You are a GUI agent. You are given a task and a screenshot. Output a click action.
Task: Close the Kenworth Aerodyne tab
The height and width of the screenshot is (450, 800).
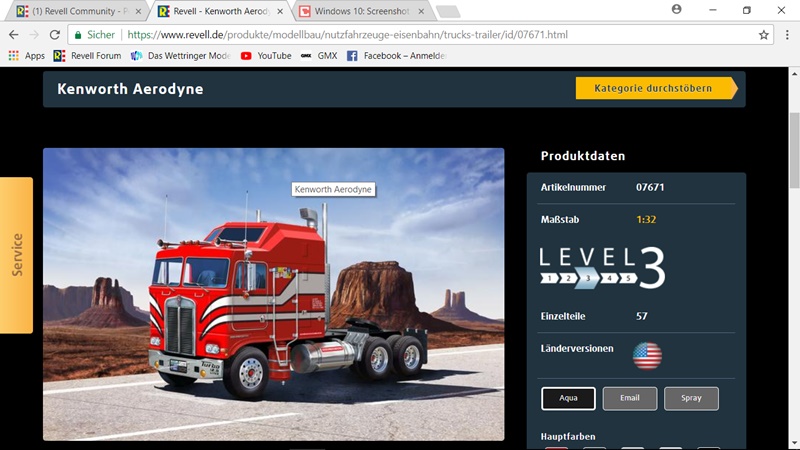tap(280, 11)
